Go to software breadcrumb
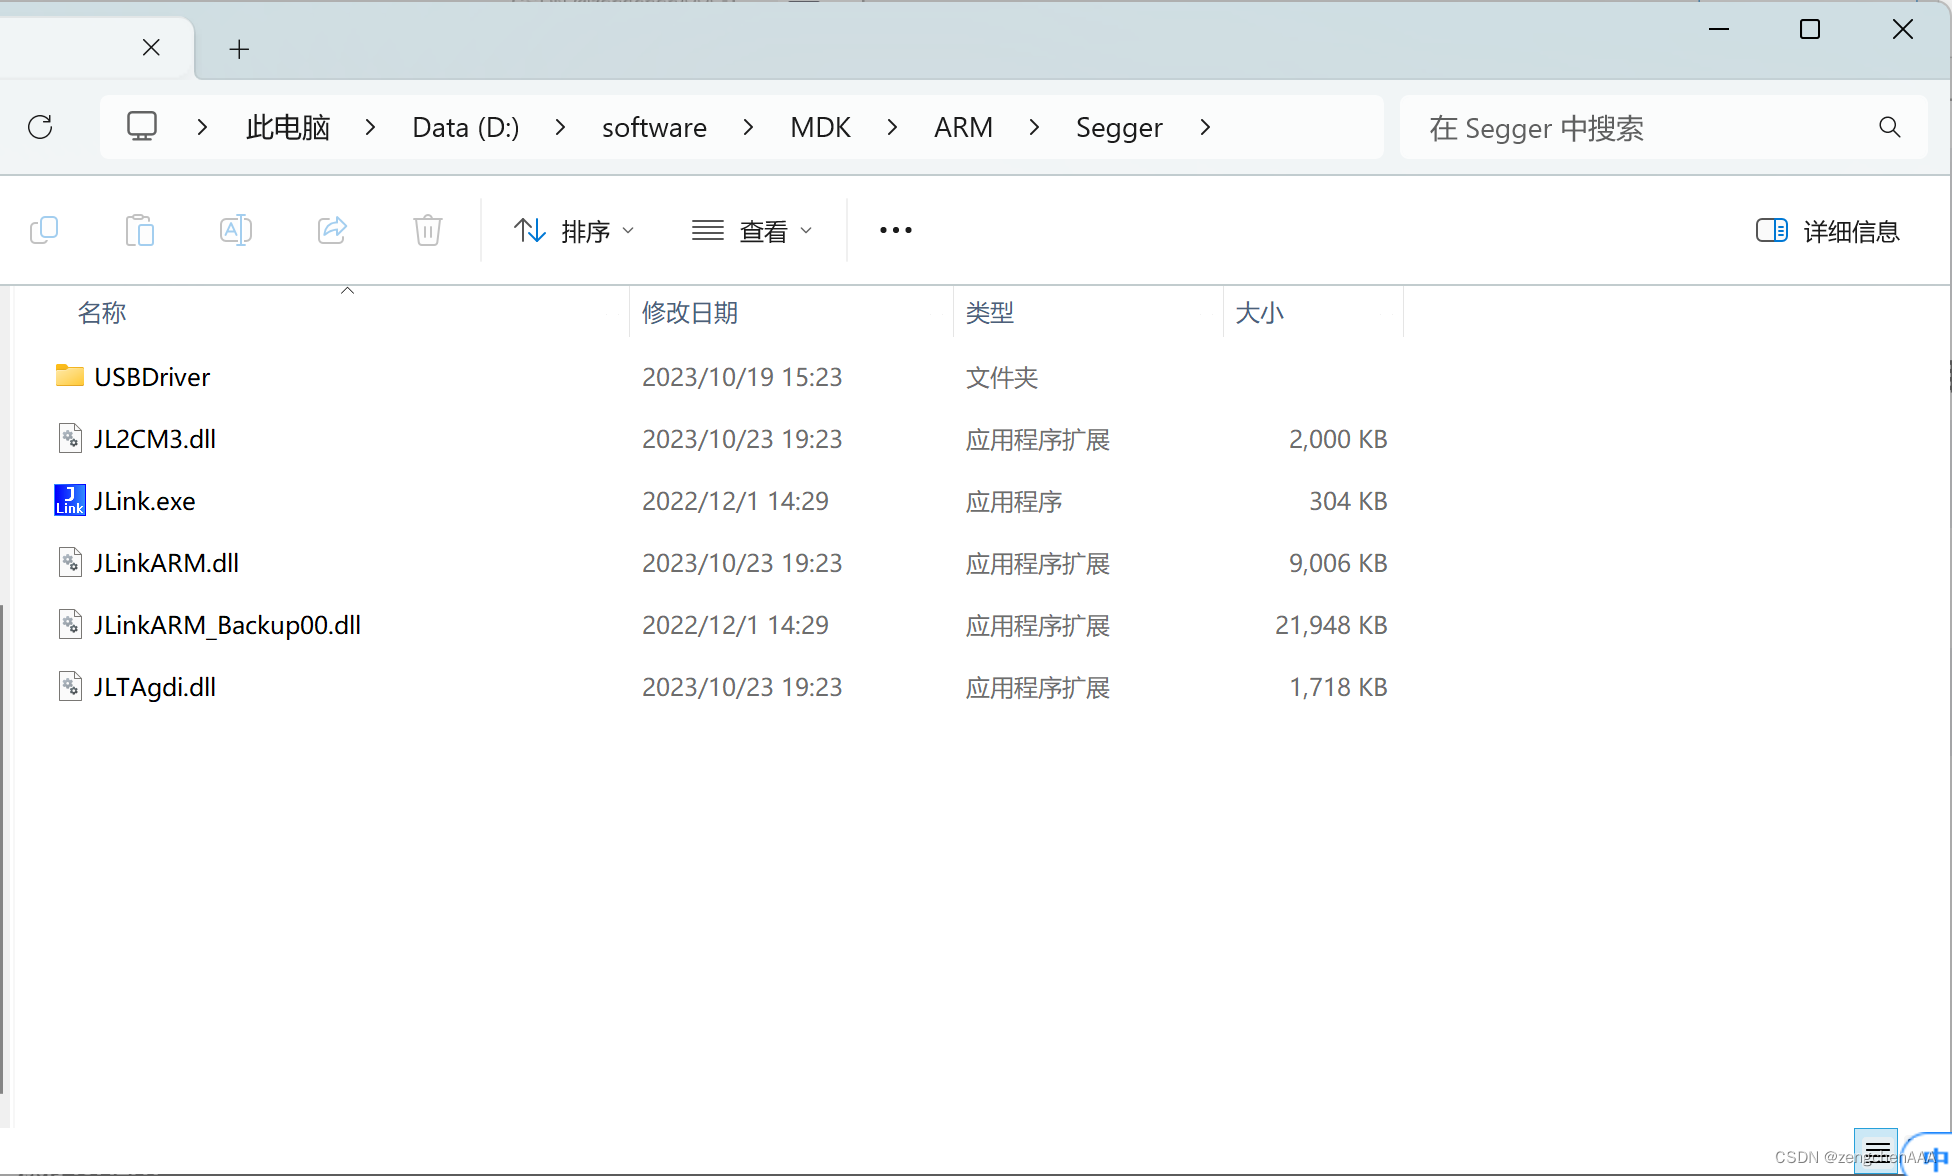1952x1176 pixels. 654,127
